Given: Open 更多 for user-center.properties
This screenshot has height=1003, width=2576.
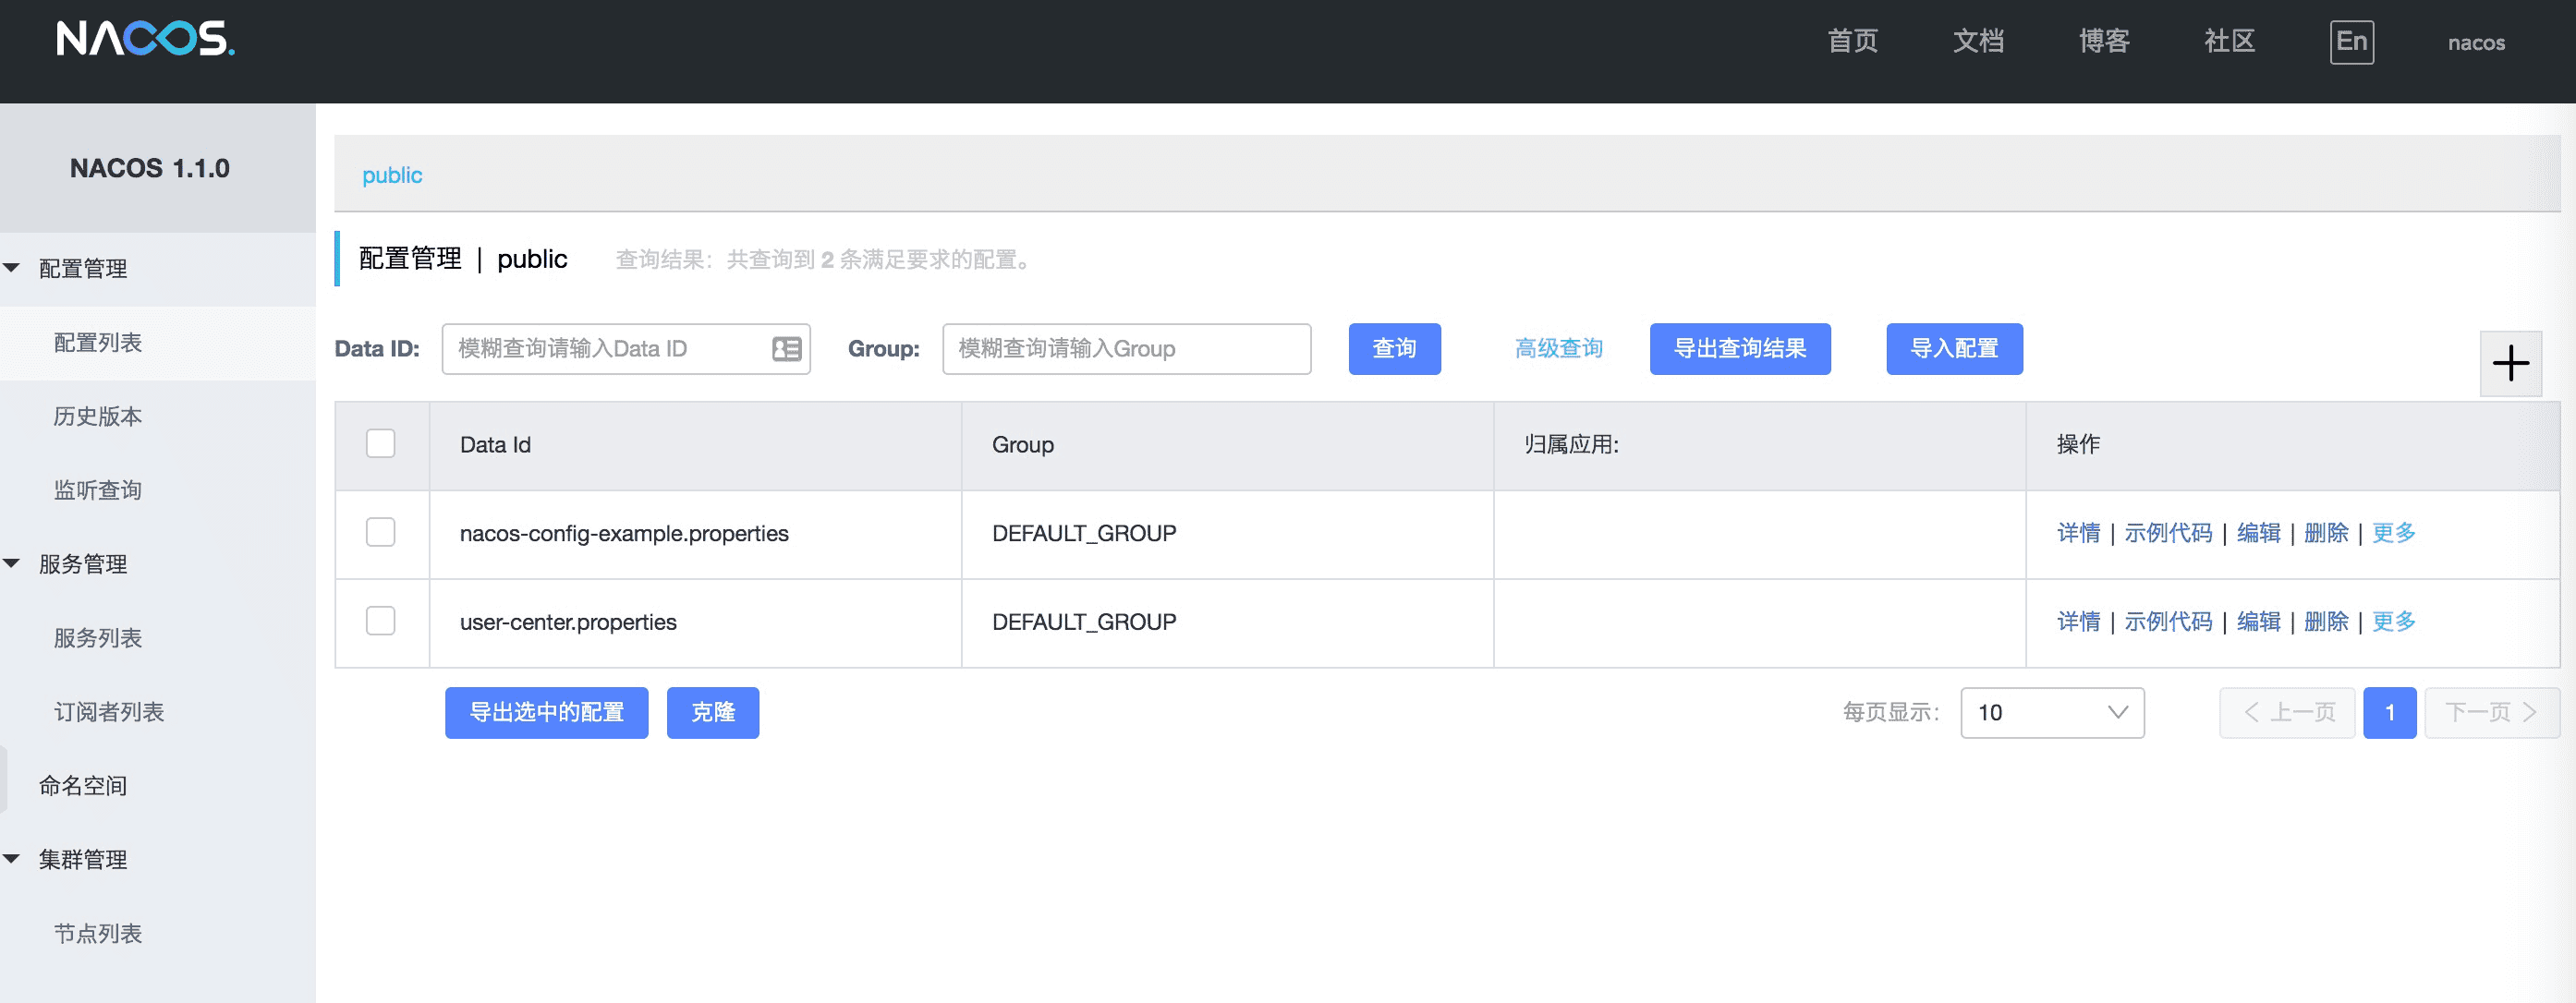Looking at the screenshot, I should 2393,621.
